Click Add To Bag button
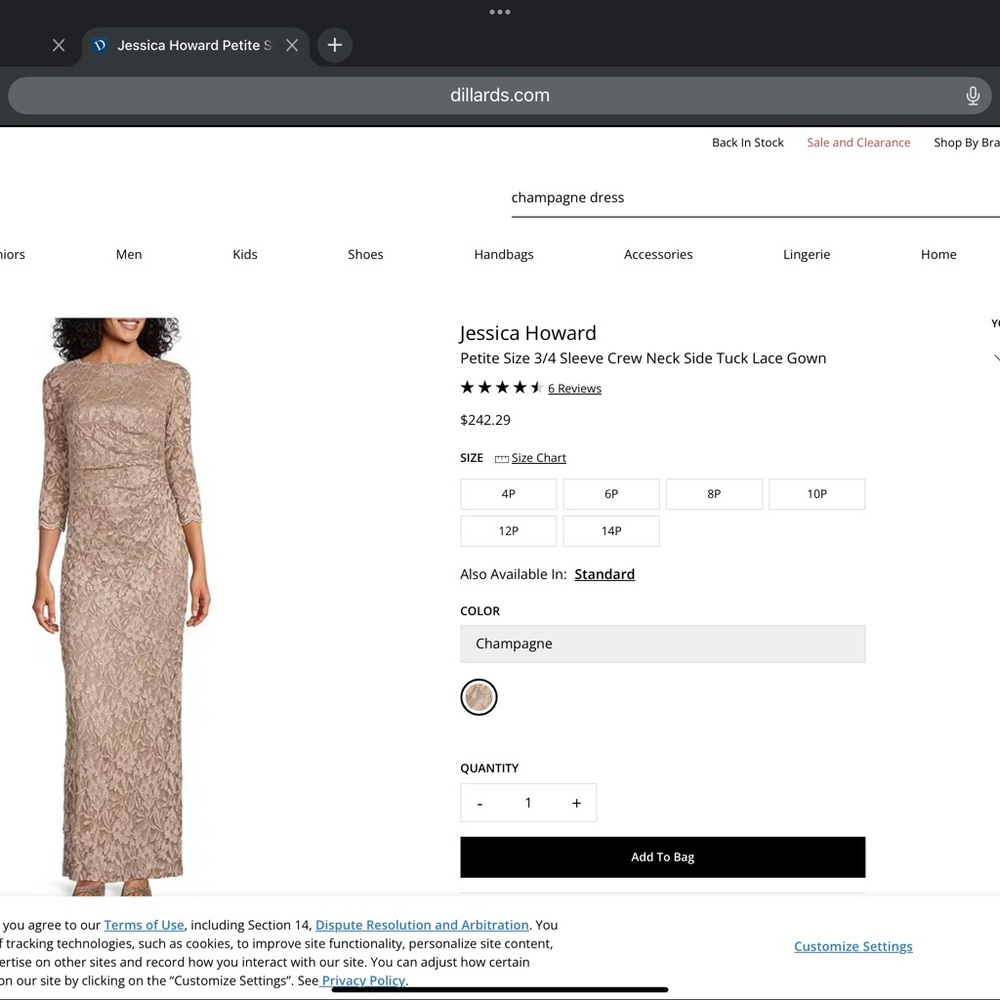Image resolution: width=1000 pixels, height=1000 pixels. pos(663,858)
